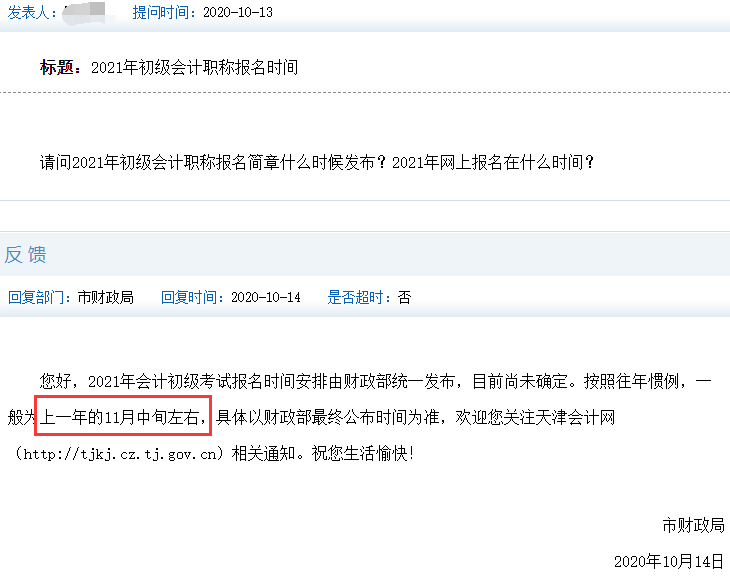Viewport: 730px width, 576px height.
Task: Click the 市财政局 reply department value
Action: (x=106, y=297)
